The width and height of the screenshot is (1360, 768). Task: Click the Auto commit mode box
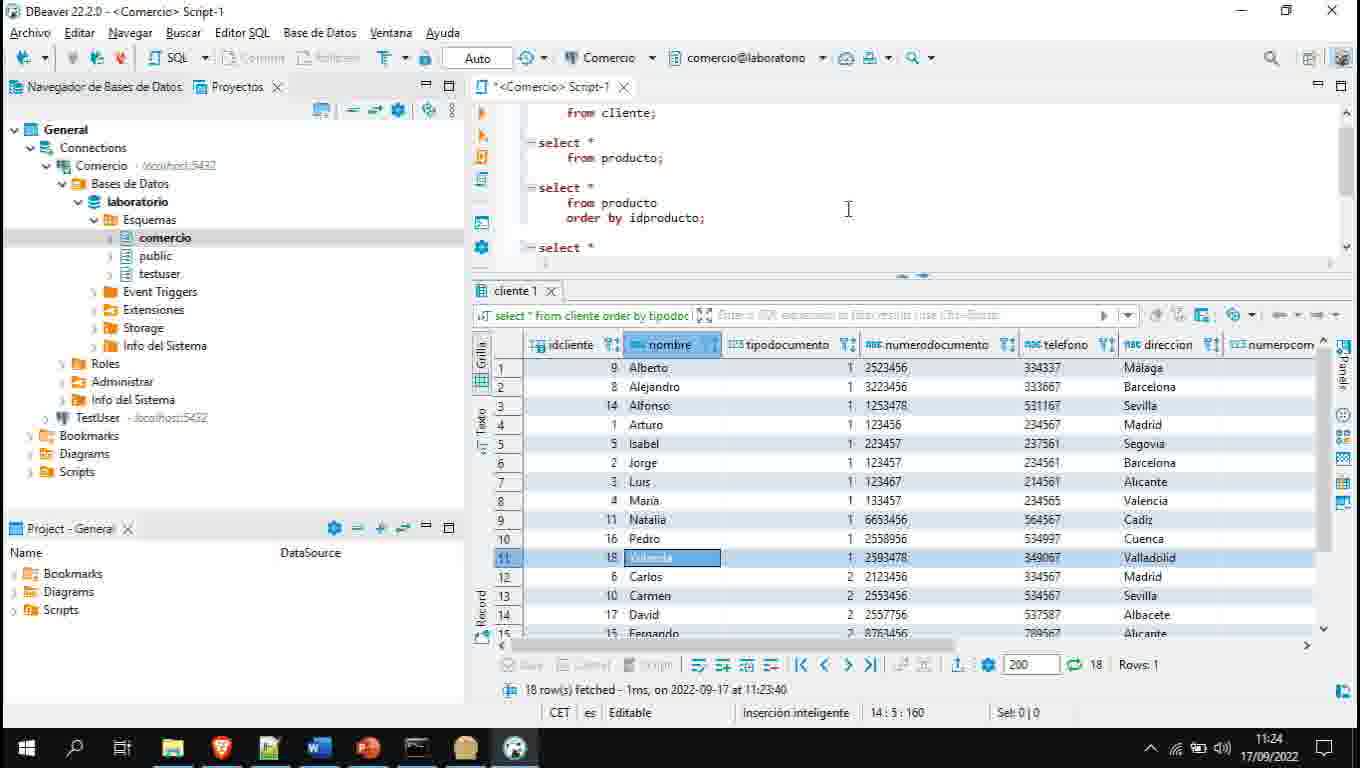click(478, 58)
